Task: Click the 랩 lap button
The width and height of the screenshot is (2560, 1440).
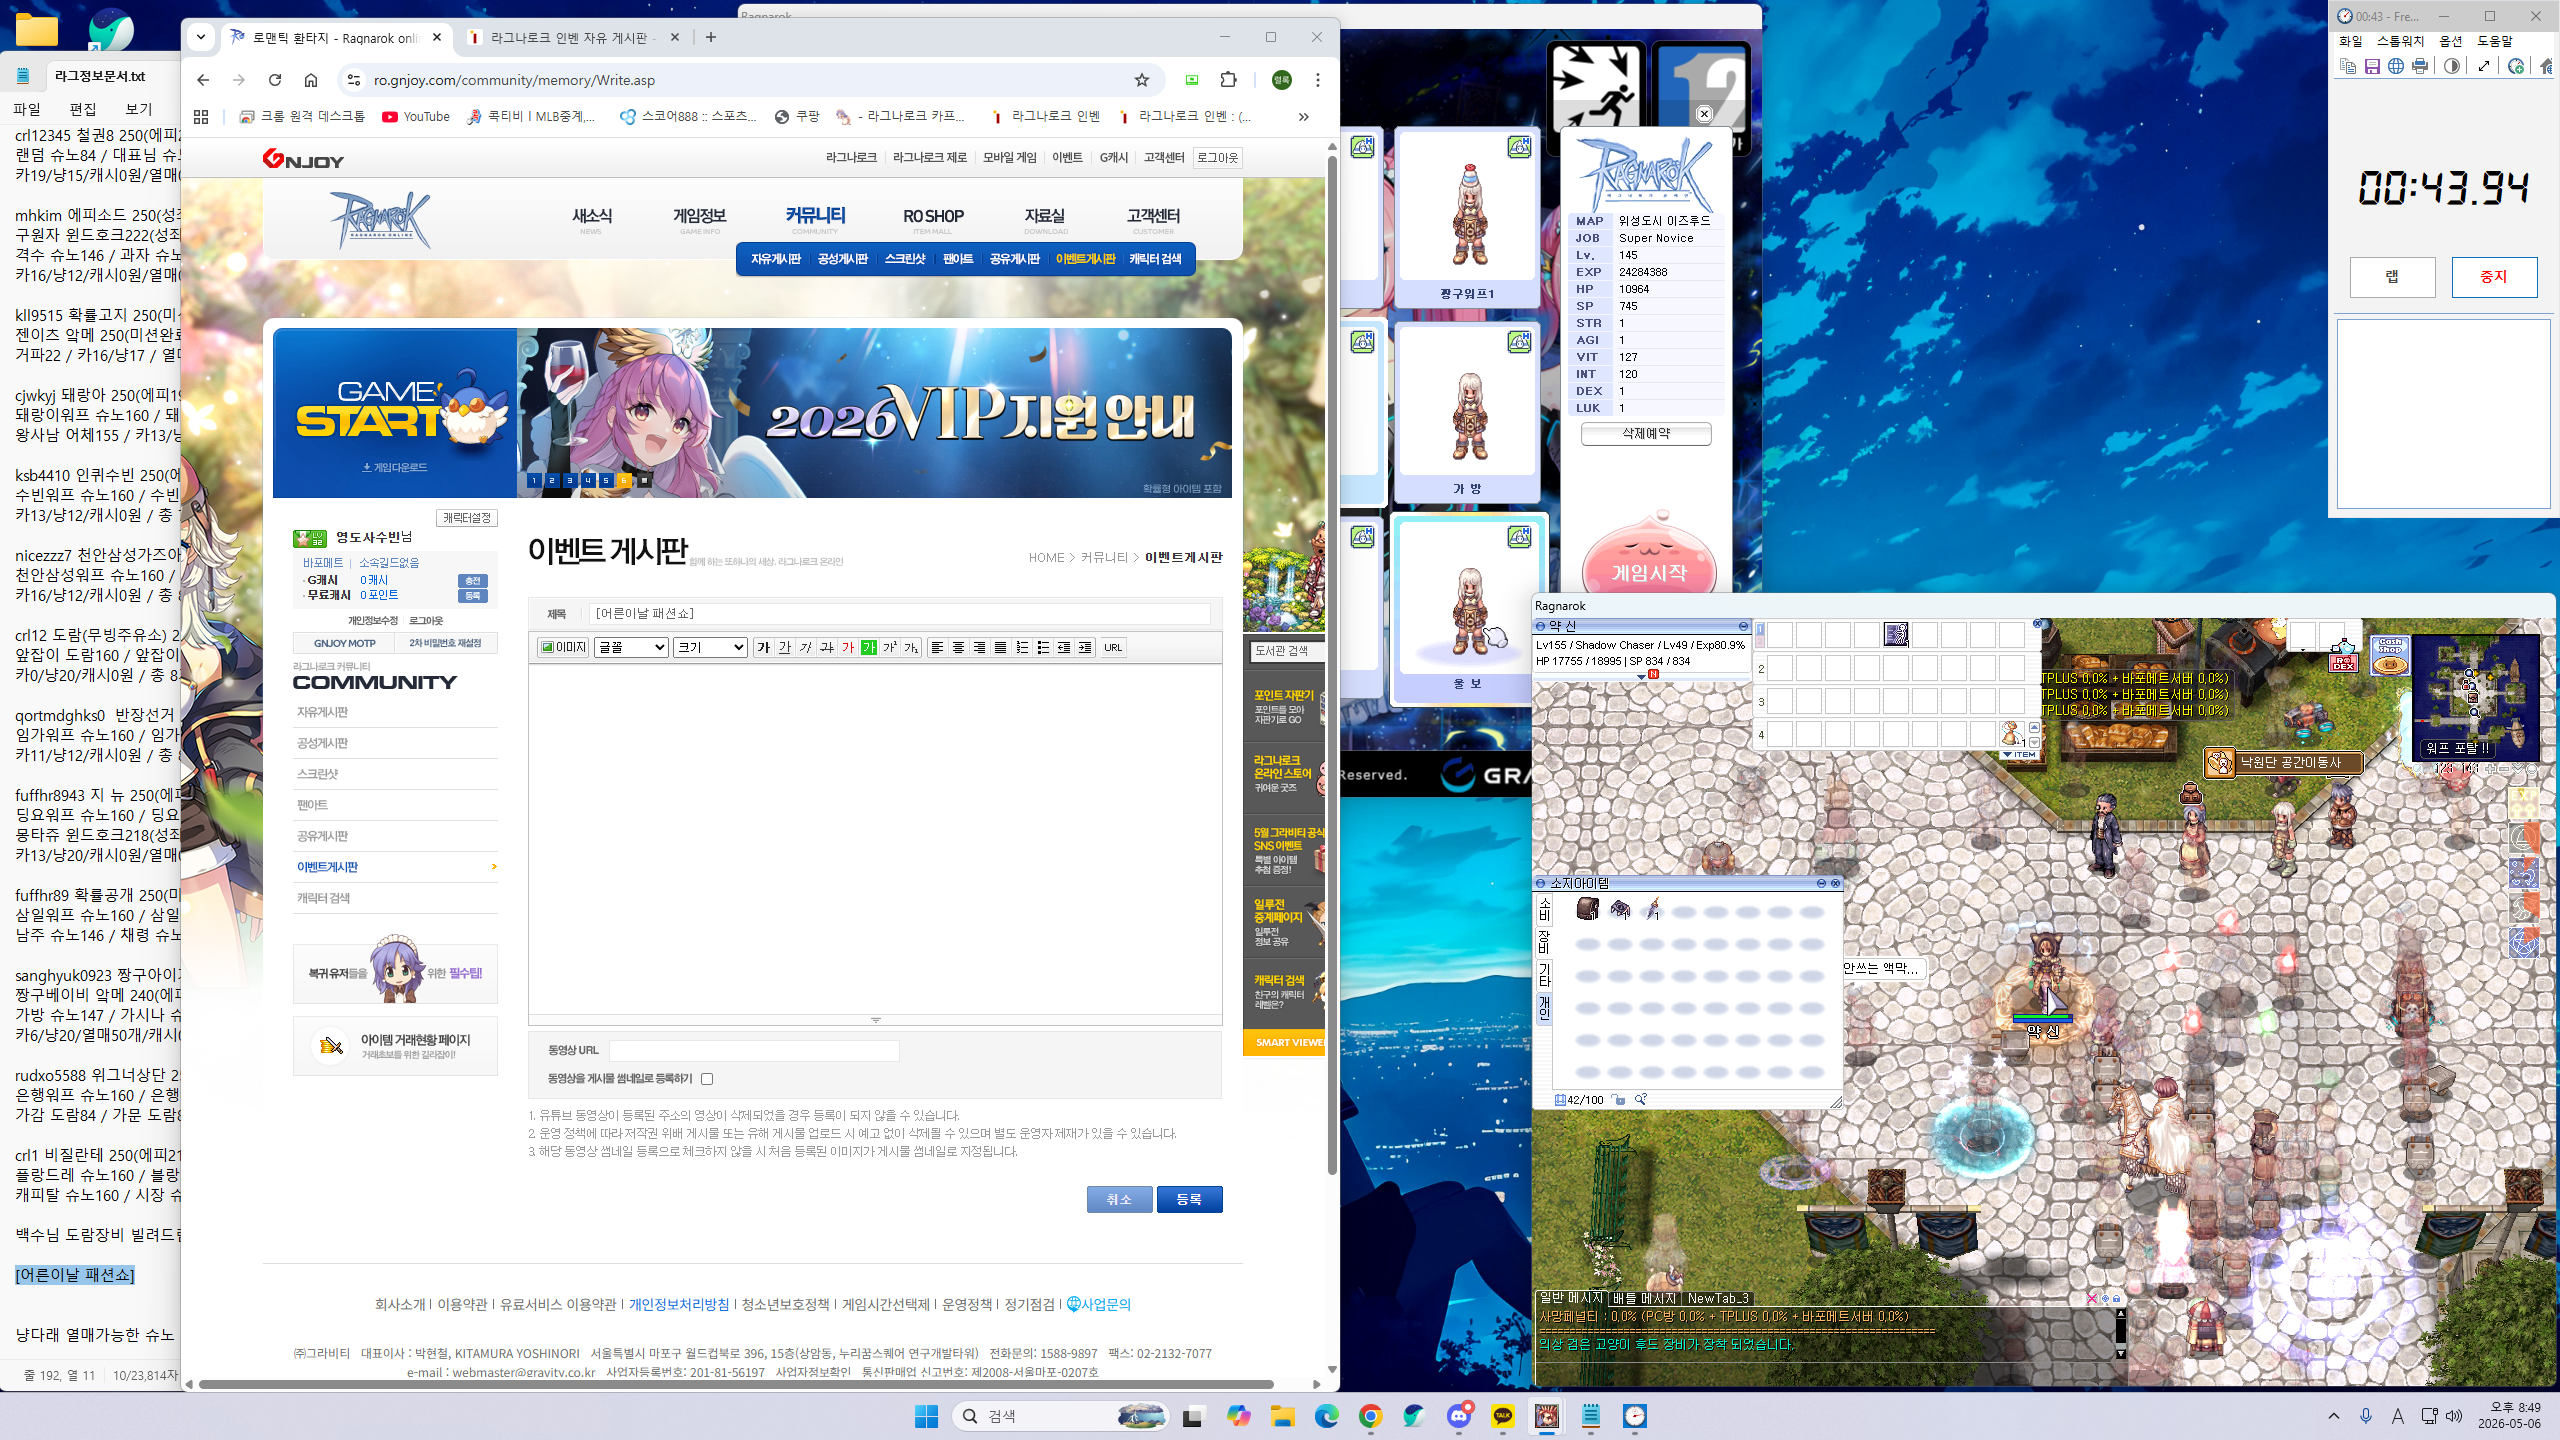Action: [2392, 277]
